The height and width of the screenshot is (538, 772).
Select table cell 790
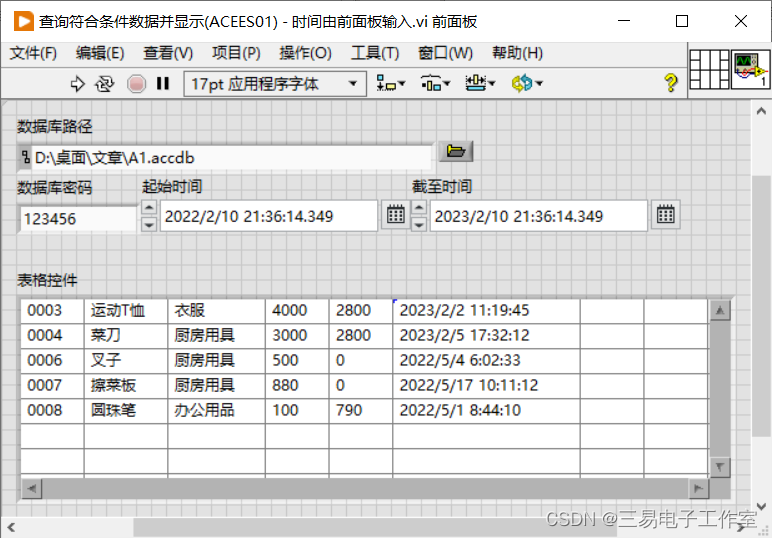[x=360, y=411]
